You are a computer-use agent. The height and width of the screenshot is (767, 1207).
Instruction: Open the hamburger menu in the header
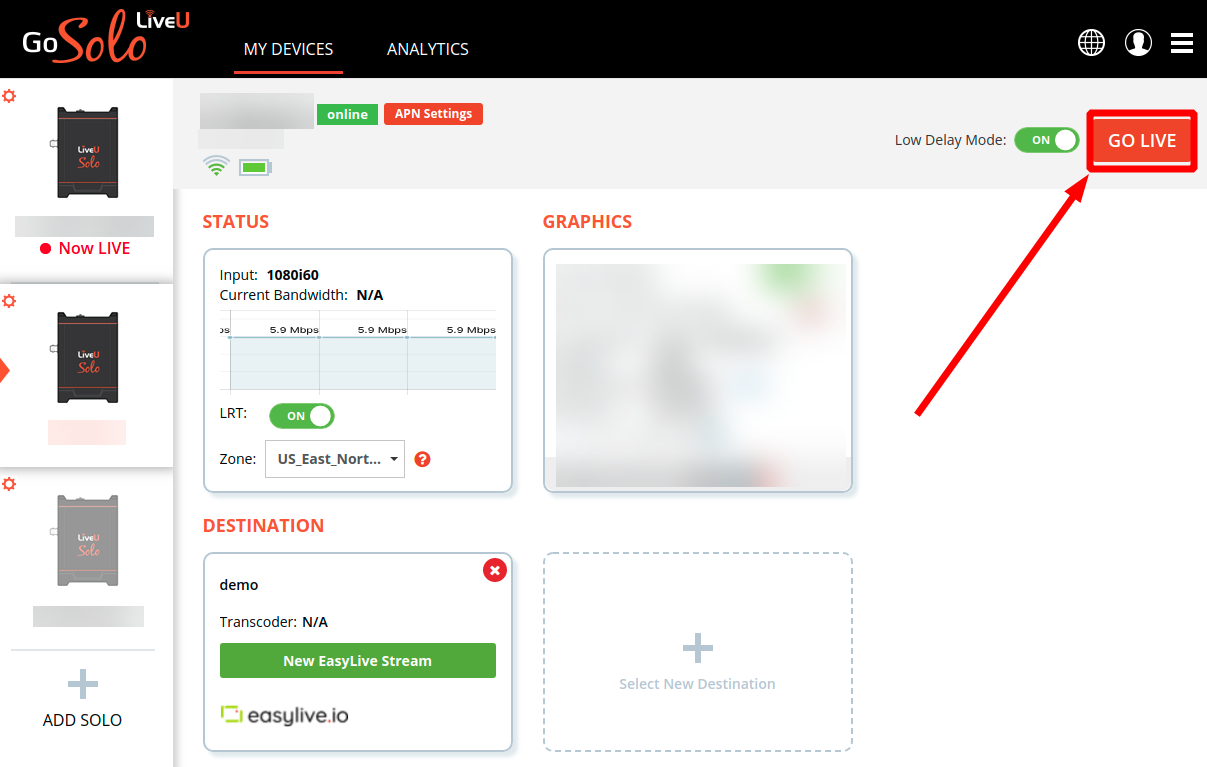pyautogui.click(x=1182, y=42)
